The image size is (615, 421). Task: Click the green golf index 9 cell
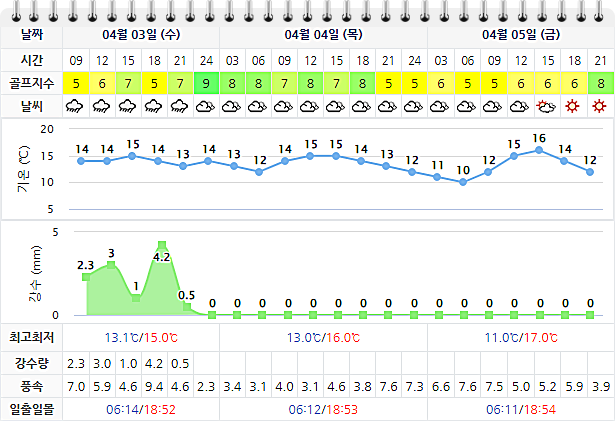(206, 83)
